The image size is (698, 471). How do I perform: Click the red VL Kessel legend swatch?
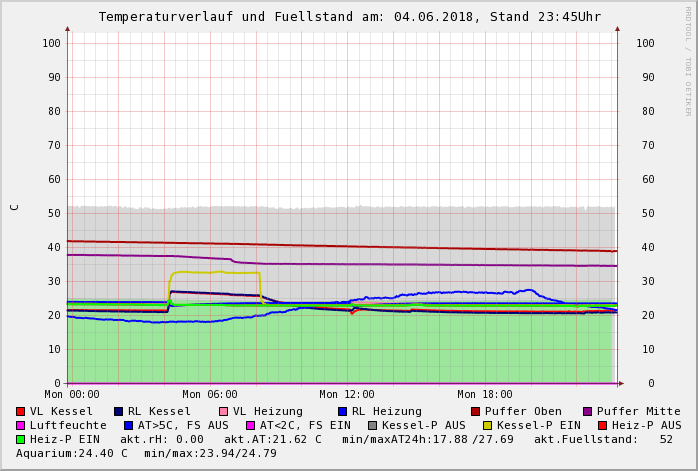click(x=21, y=412)
